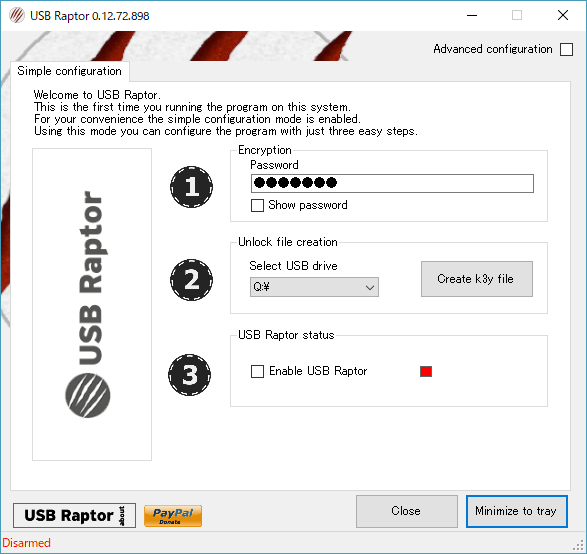Click the step 1 number badge
Viewport: 587px width, 554px height.
click(191, 187)
